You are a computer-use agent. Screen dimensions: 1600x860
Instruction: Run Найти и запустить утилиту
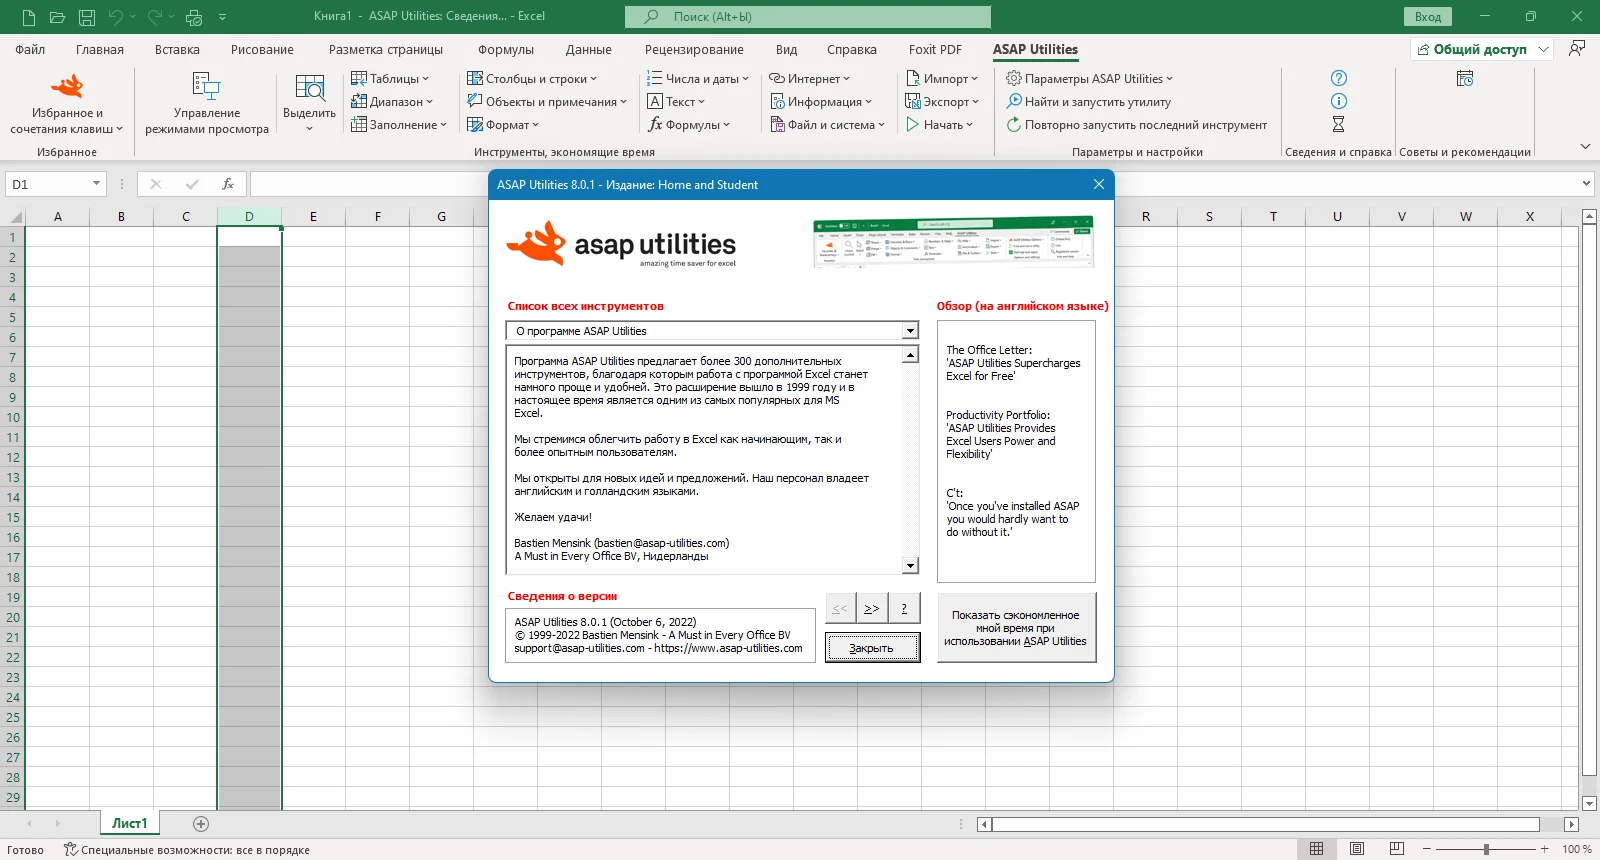pyautogui.click(x=1088, y=101)
